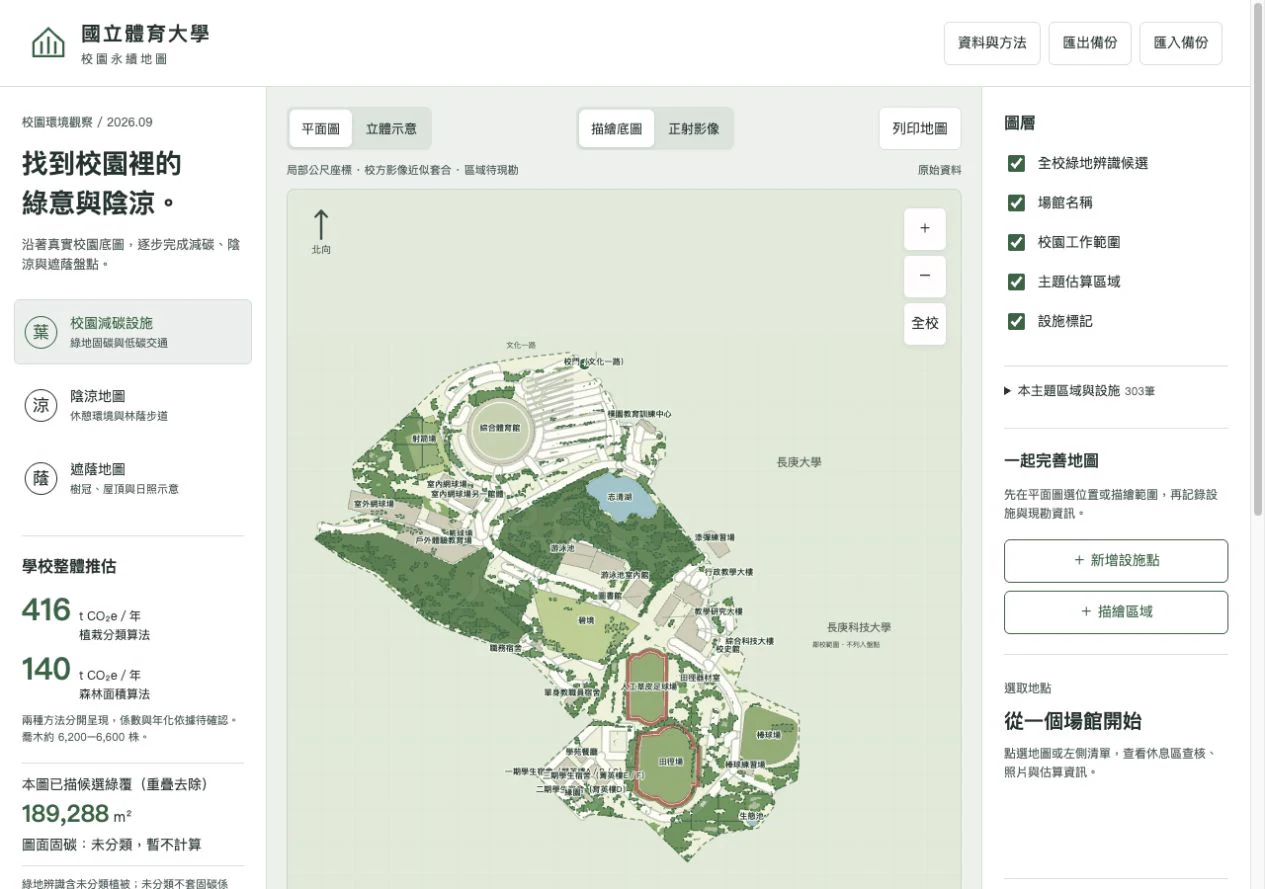Click the 綜合科技大樓 label on the map
Image resolution: width=1265 pixels, height=889 pixels.
point(749,640)
